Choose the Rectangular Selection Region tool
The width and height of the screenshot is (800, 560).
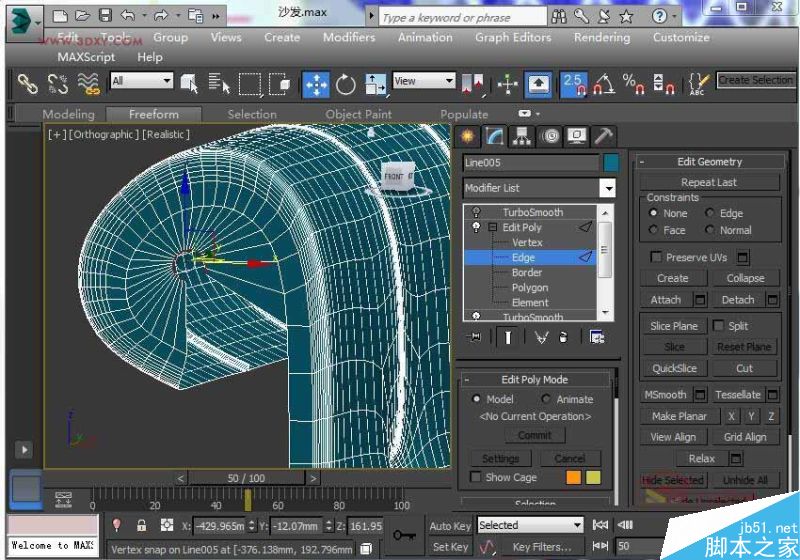[250, 84]
